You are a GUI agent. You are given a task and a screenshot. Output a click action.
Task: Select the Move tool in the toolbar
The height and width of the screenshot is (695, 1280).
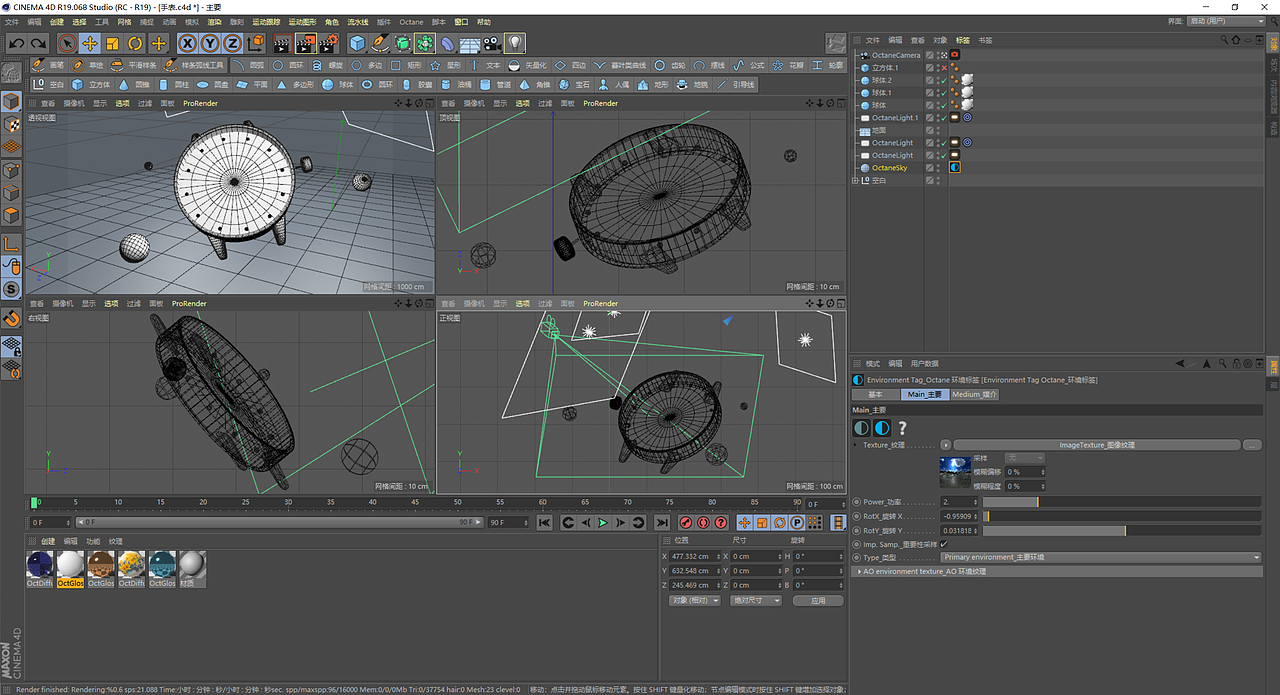point(91,42)
